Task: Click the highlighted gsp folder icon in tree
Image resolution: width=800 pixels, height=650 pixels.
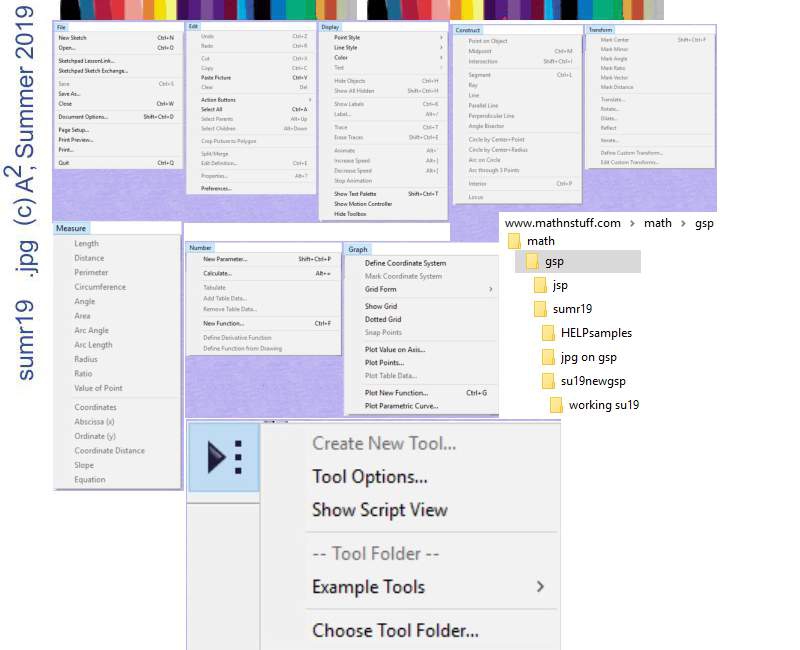Action: click(531, 262)
